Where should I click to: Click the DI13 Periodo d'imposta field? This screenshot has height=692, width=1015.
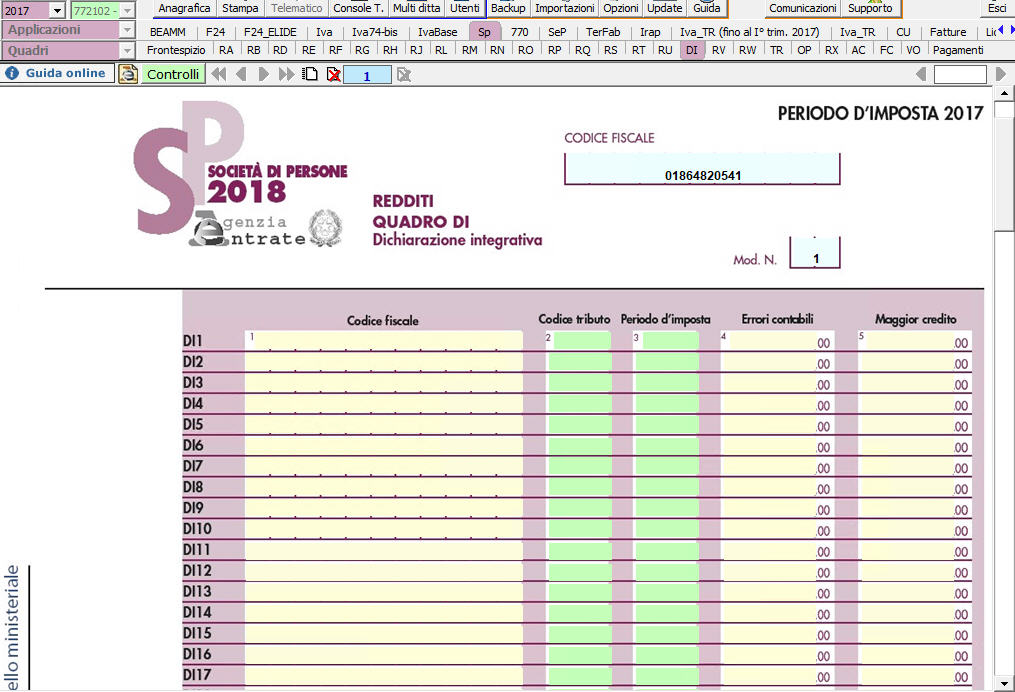667,592
